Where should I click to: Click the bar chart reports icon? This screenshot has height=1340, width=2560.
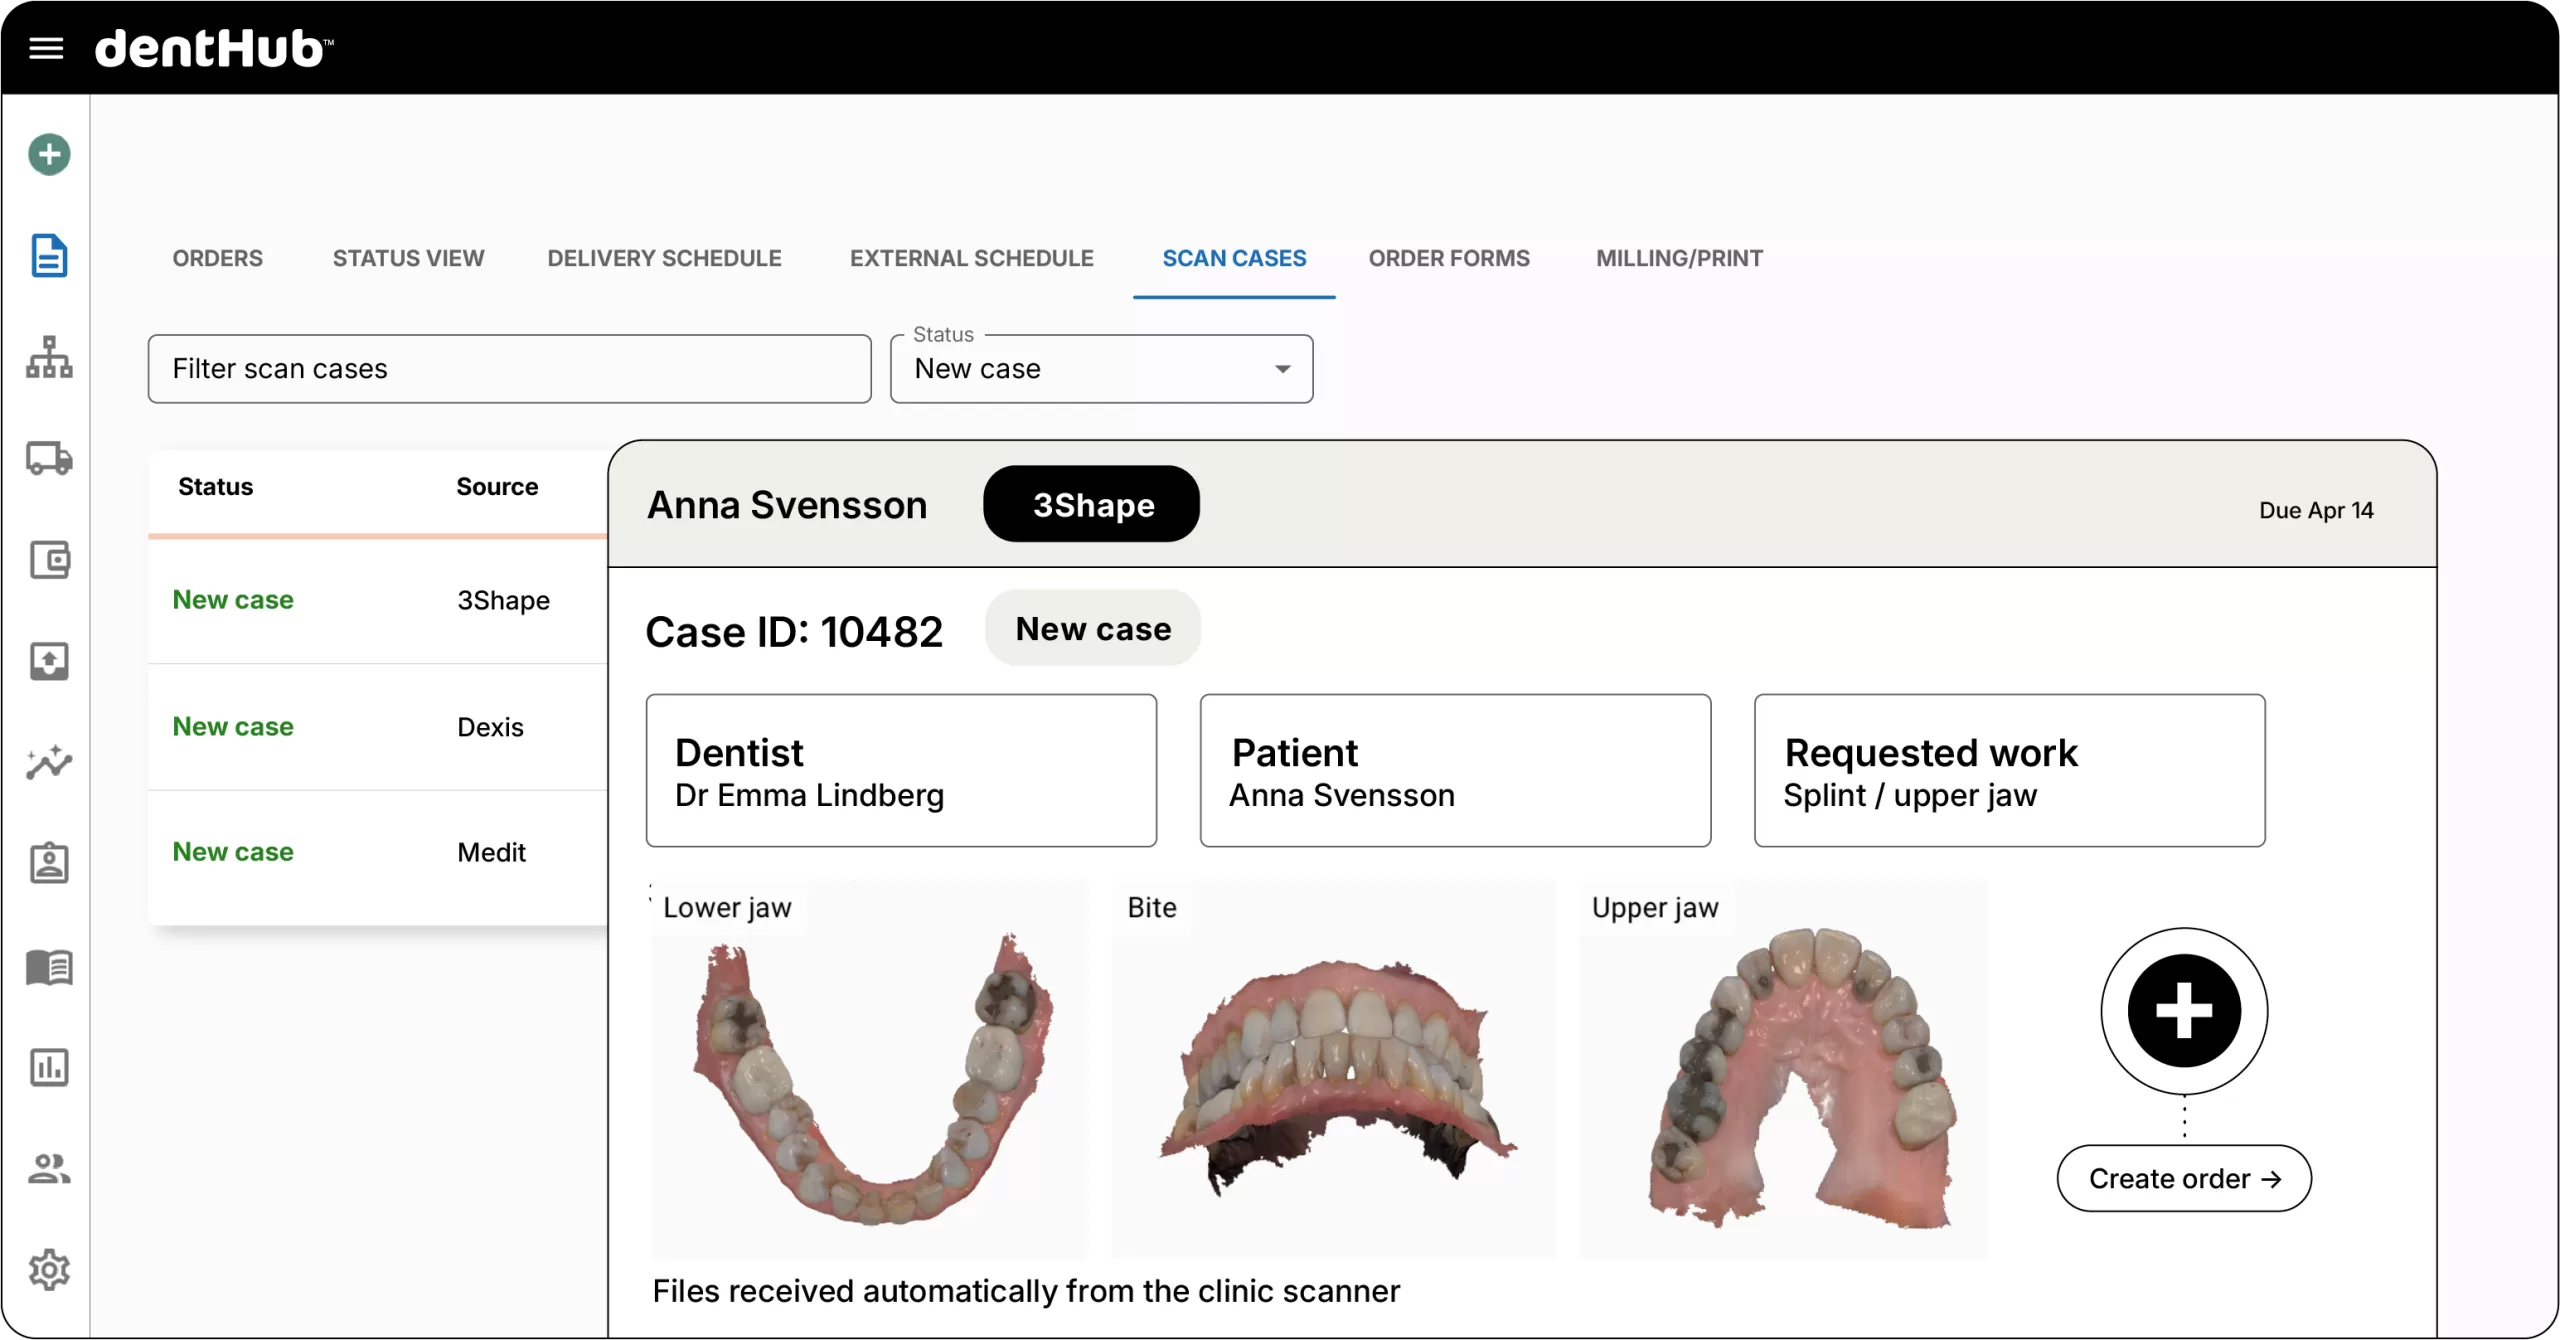click(49, 1067)
